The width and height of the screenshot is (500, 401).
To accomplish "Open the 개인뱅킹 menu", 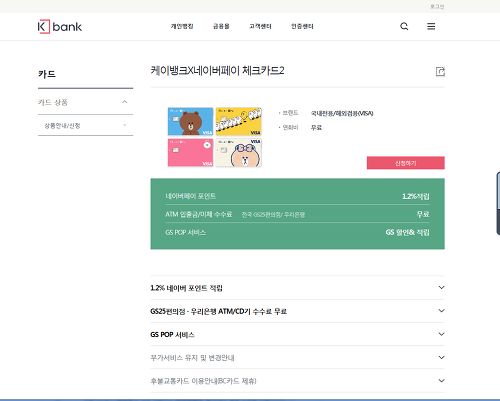I will 182,26.
